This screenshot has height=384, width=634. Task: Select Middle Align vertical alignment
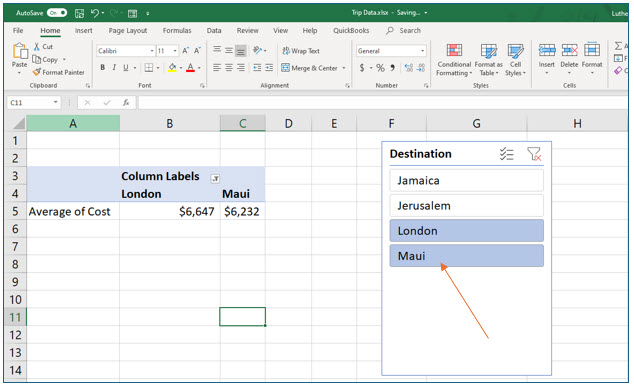[229, 51]
